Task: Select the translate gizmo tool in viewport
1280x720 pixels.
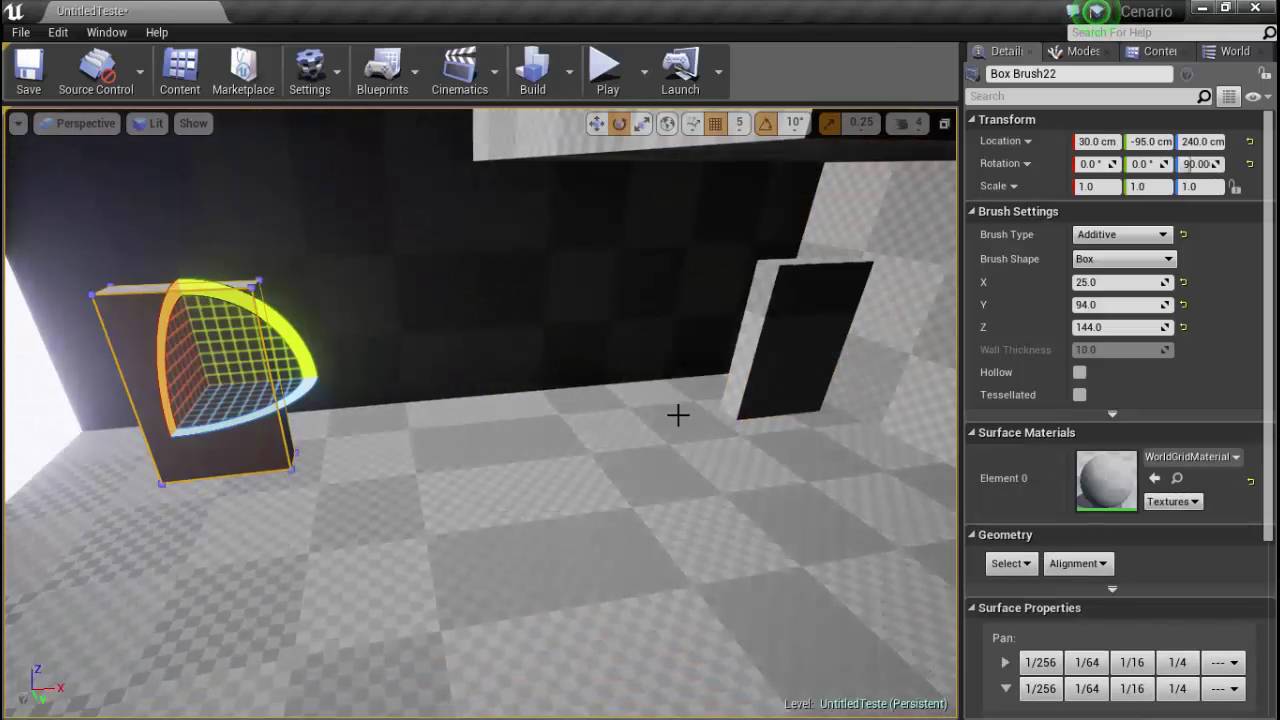Action: click(596, 123)
